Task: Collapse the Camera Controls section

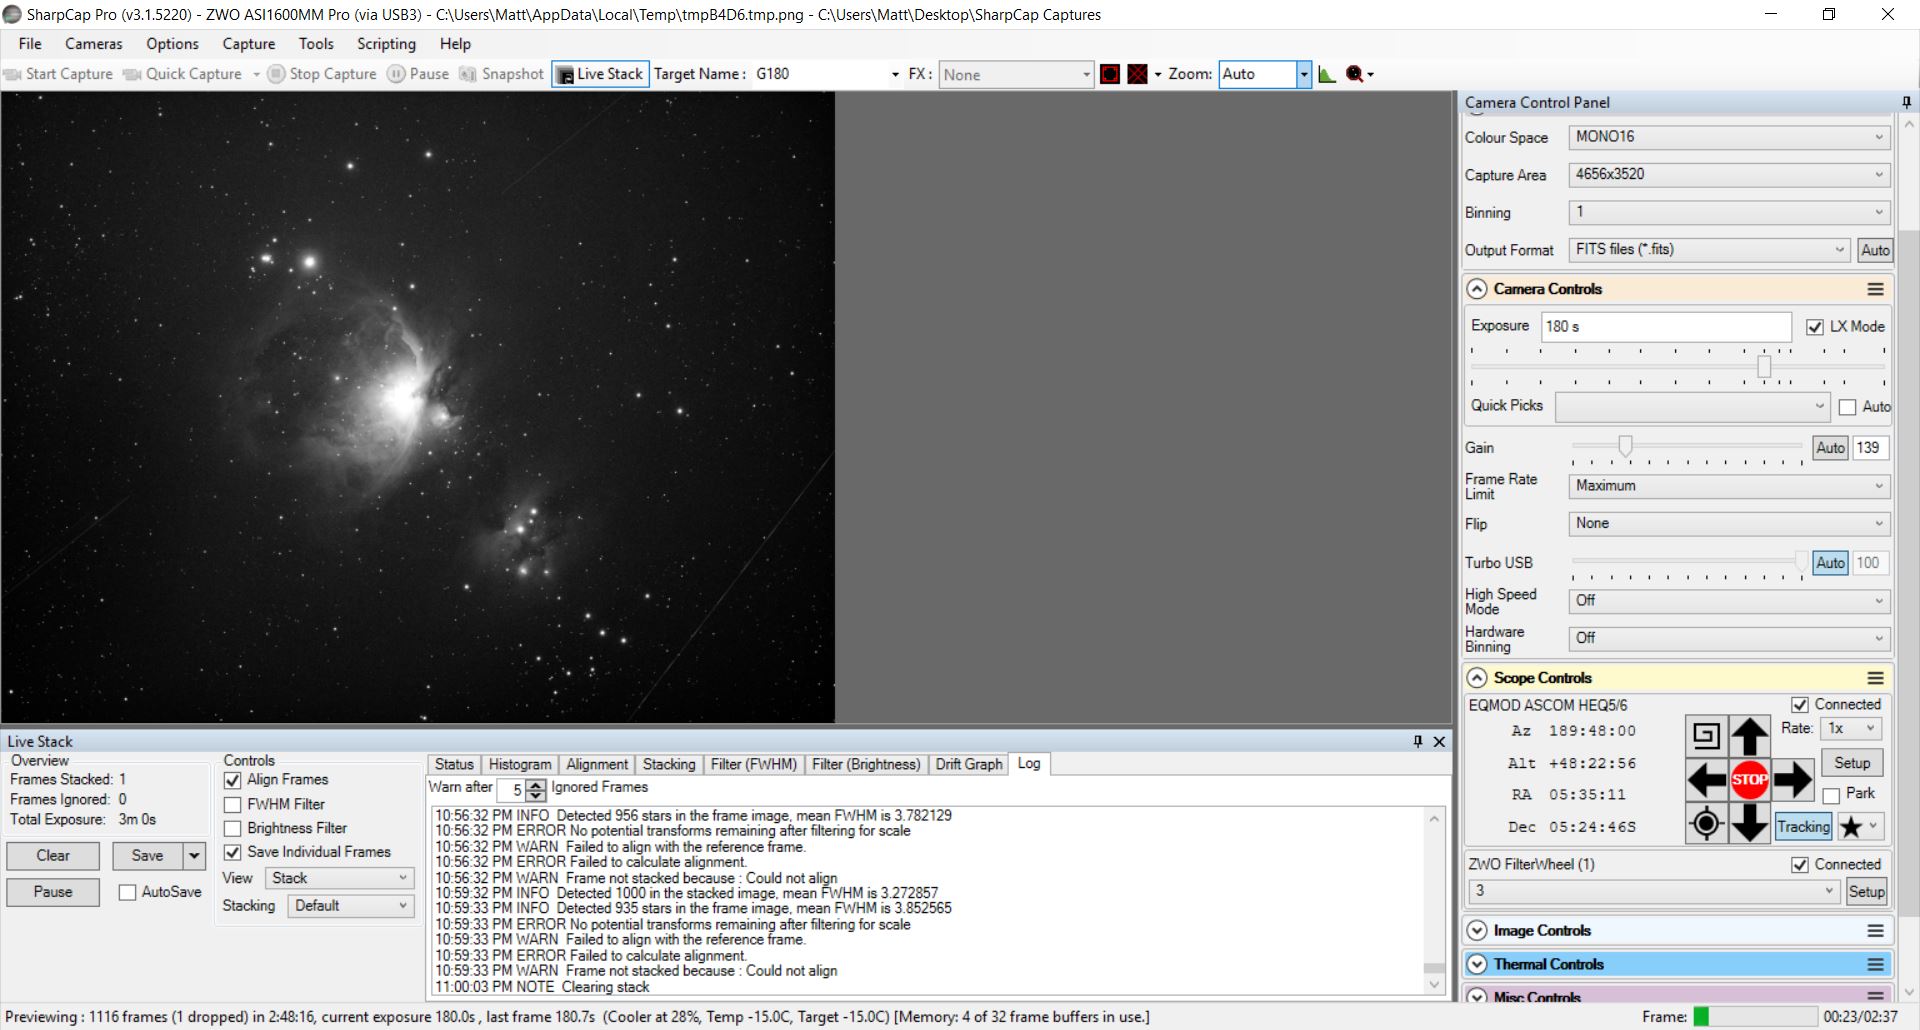Action: pos(1477,289)
